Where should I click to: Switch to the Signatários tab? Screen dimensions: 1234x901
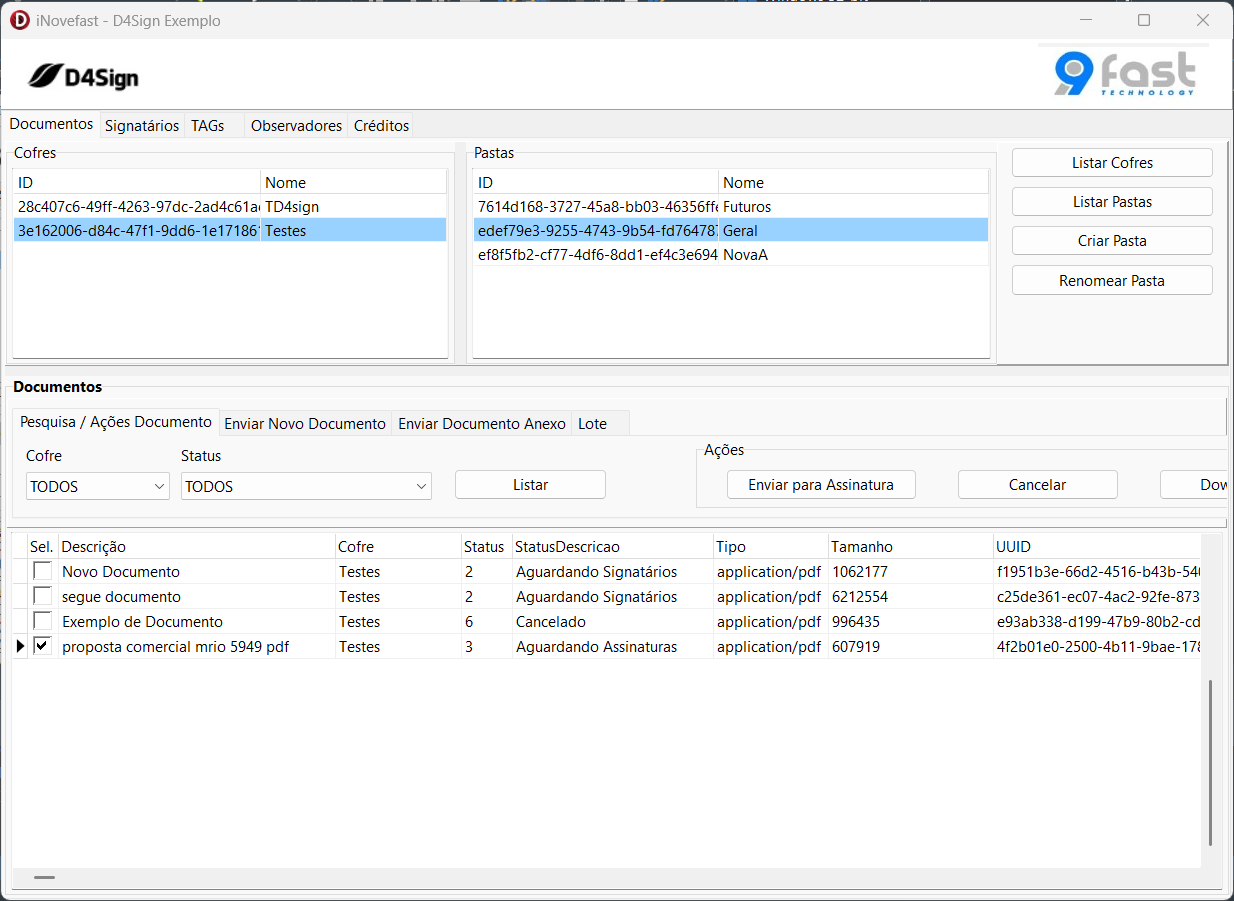pyautogui.click(x=142, y=126)
